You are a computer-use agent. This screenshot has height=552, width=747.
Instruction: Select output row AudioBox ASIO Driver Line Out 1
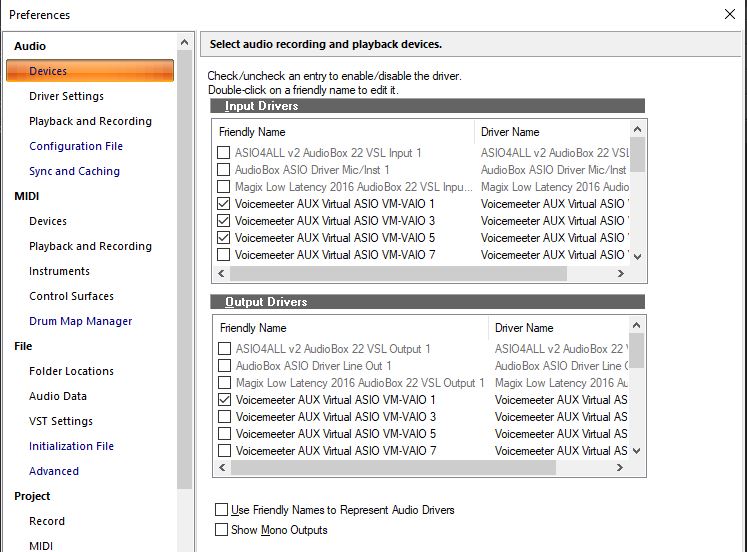[314, 366]
